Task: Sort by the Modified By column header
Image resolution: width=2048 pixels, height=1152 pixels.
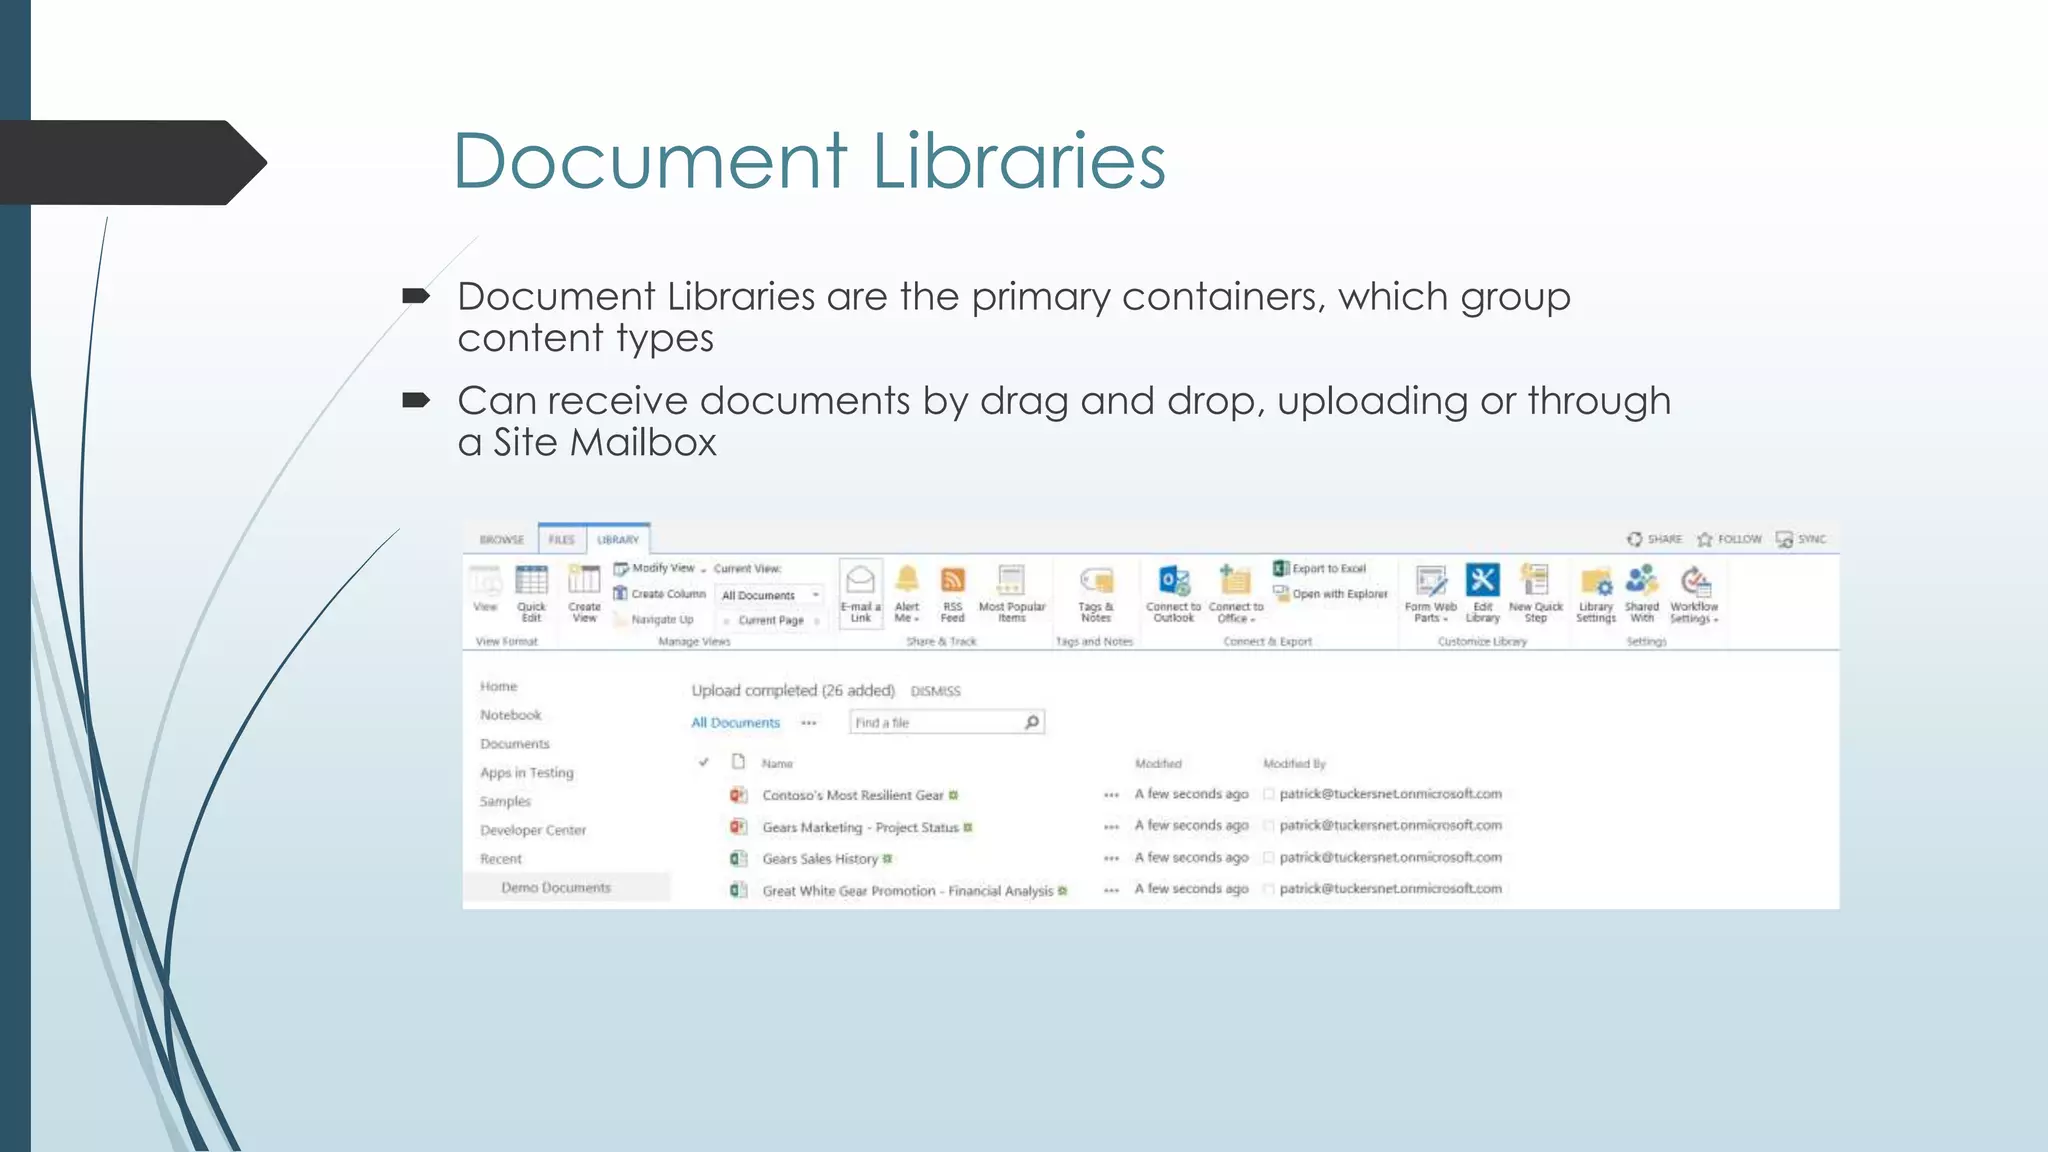Action: click(x=1294, y=764)
